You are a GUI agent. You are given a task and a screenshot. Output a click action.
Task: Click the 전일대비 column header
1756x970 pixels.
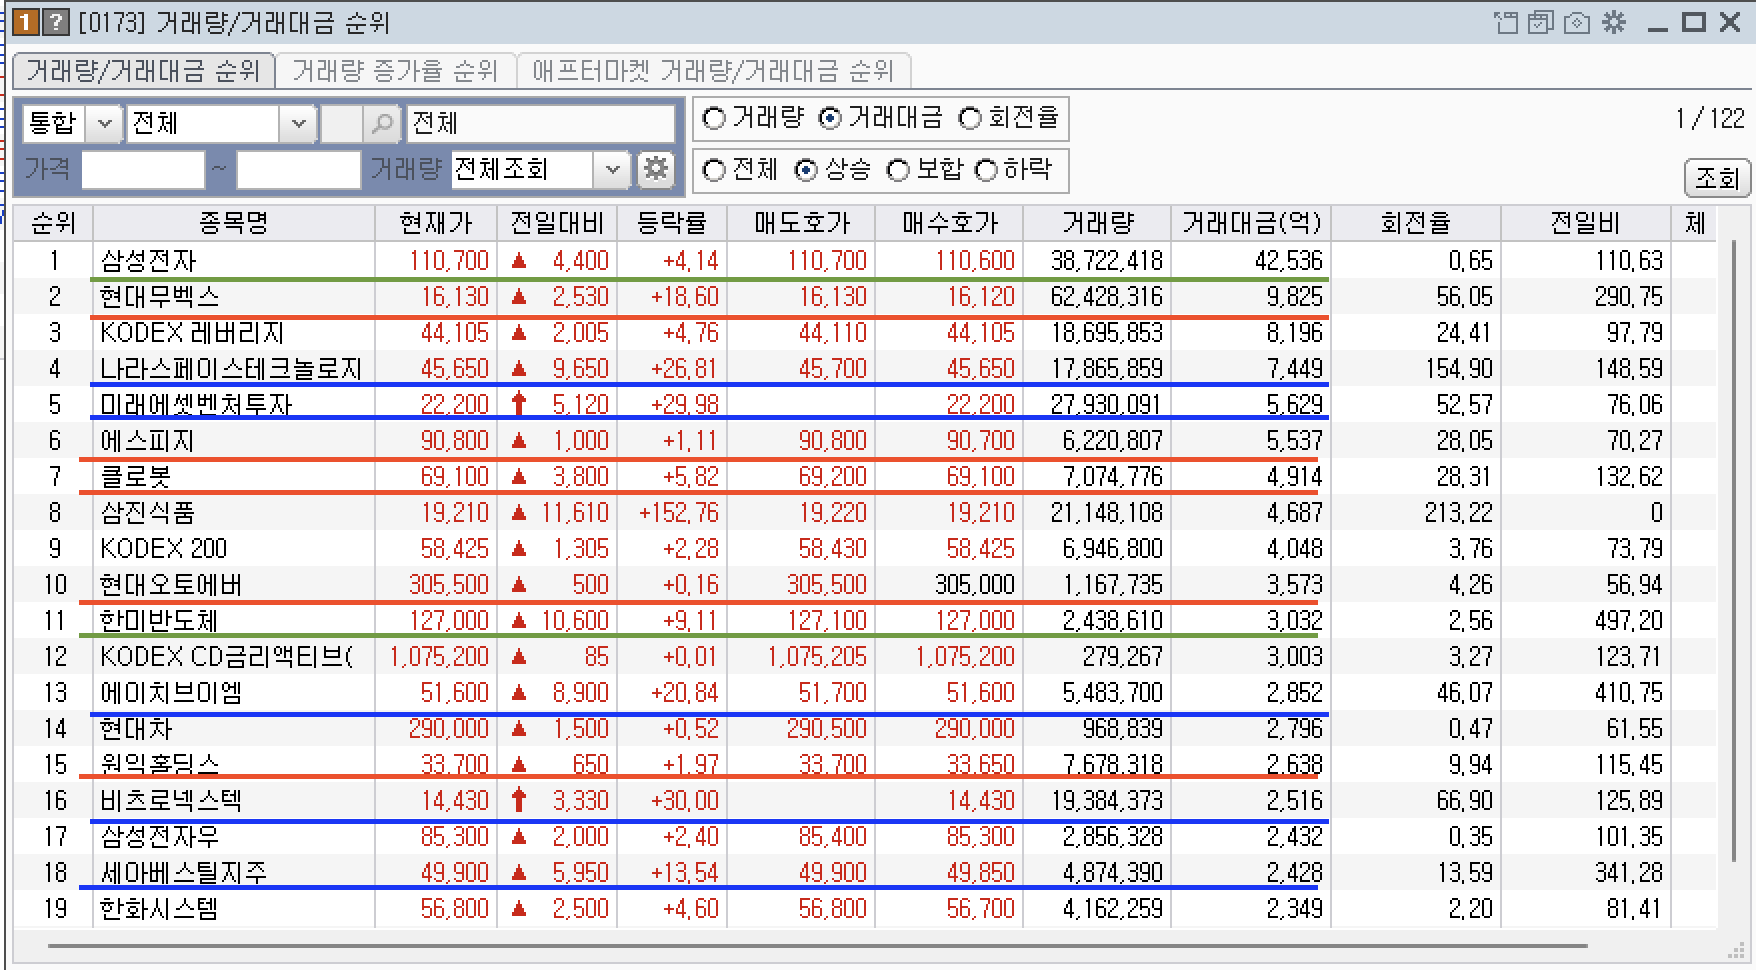tap(557, 223)
